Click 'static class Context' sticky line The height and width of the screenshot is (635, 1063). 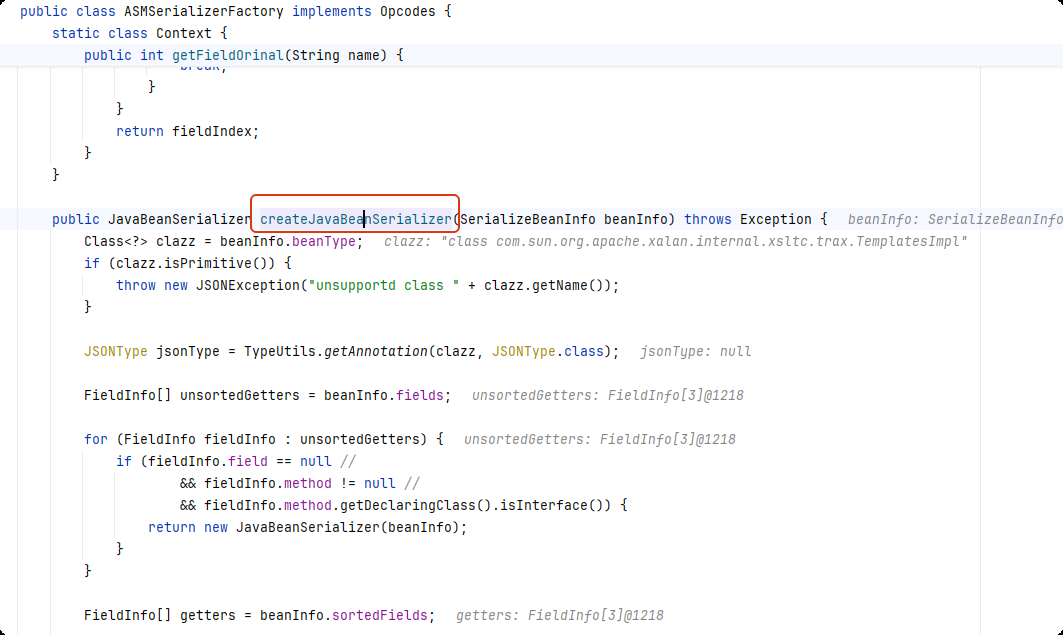[140, 33]
